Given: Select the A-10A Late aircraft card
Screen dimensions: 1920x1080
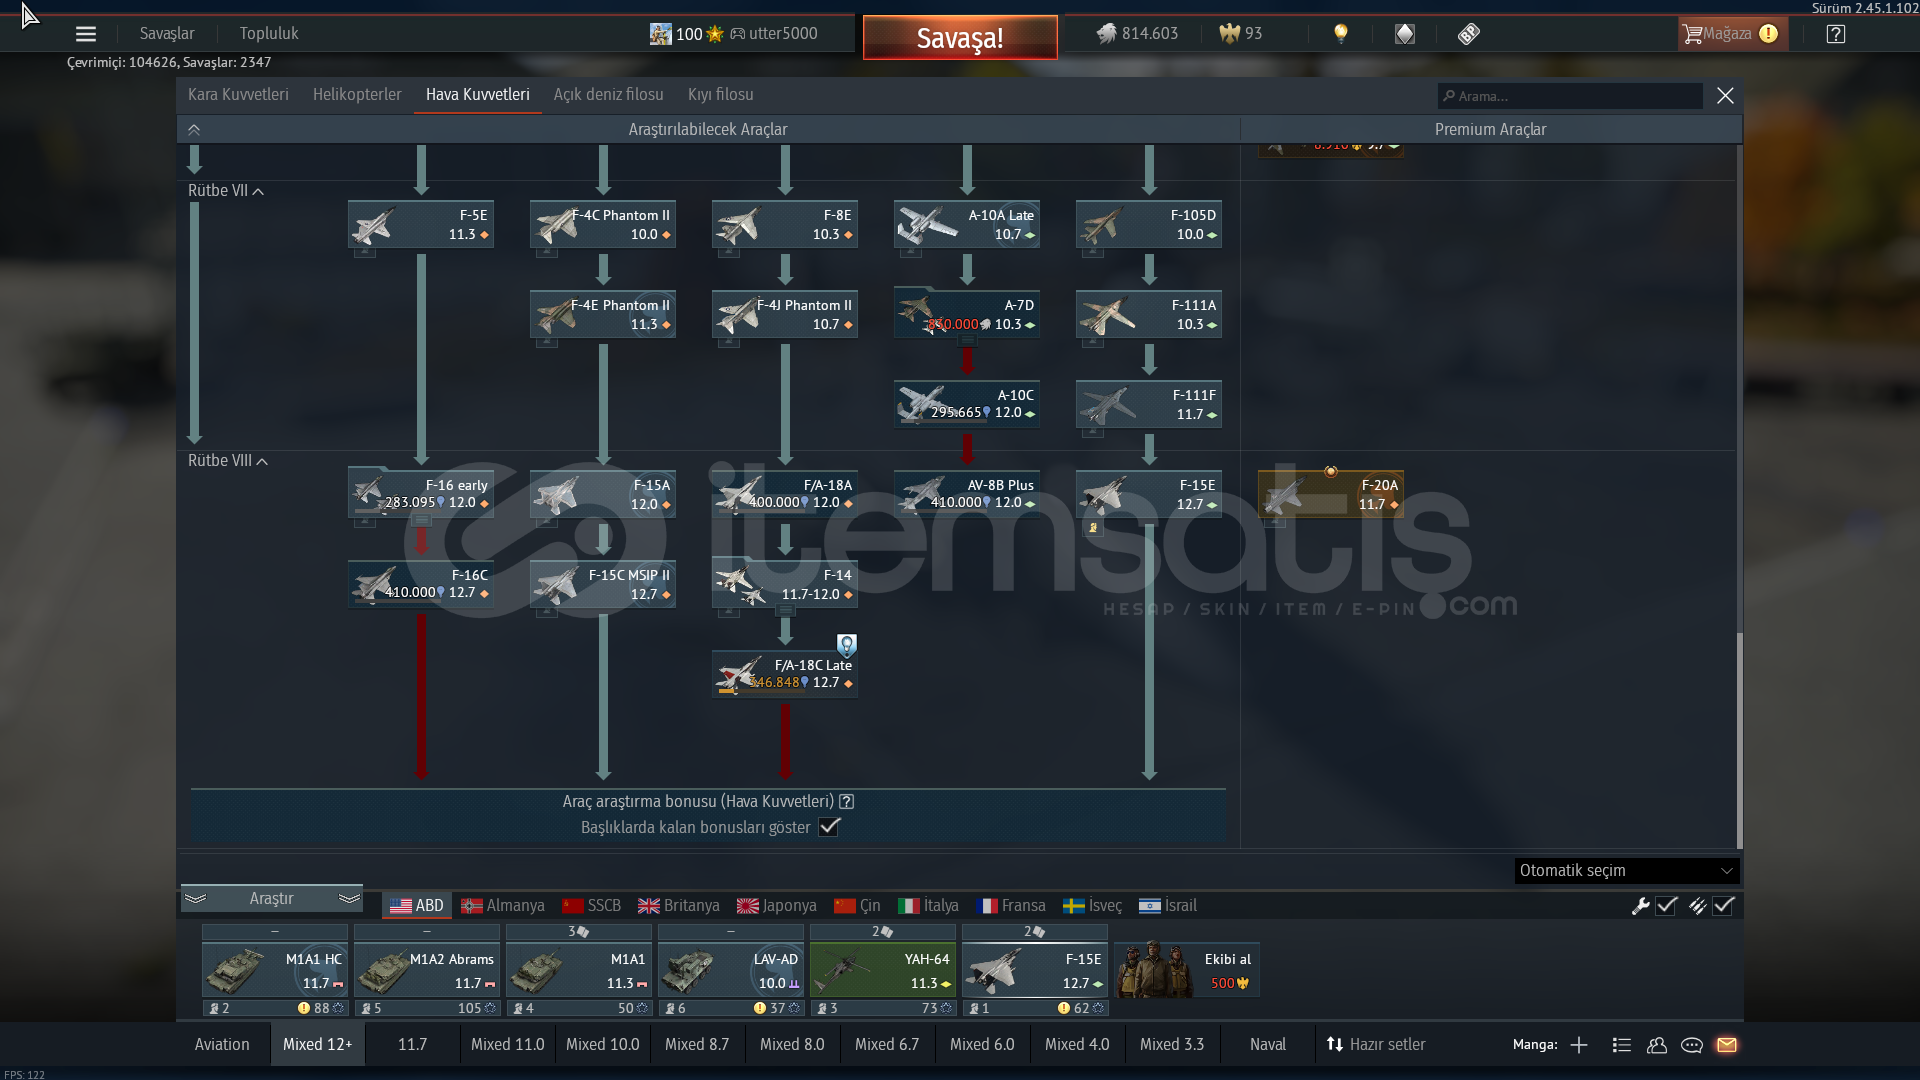Looking at the screenshot, I should [967, 224].
